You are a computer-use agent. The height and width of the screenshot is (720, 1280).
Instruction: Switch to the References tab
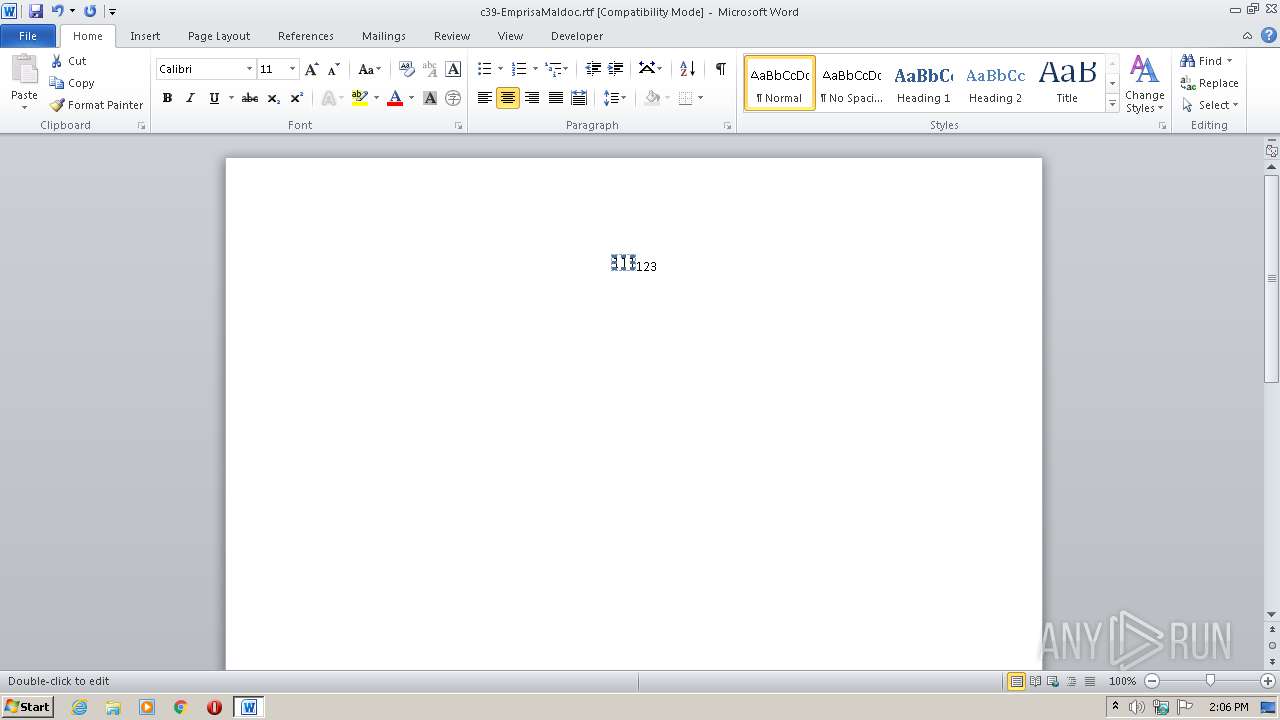coord(306,35)
